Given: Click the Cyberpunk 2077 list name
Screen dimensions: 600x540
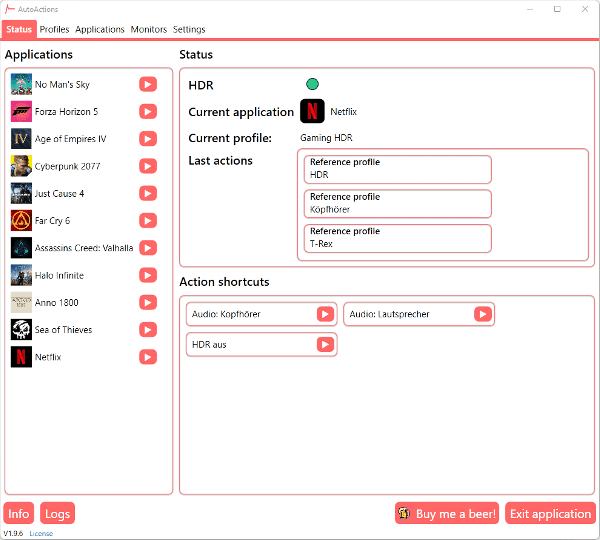Looking at the screenshot, I should tap(67, 166).
